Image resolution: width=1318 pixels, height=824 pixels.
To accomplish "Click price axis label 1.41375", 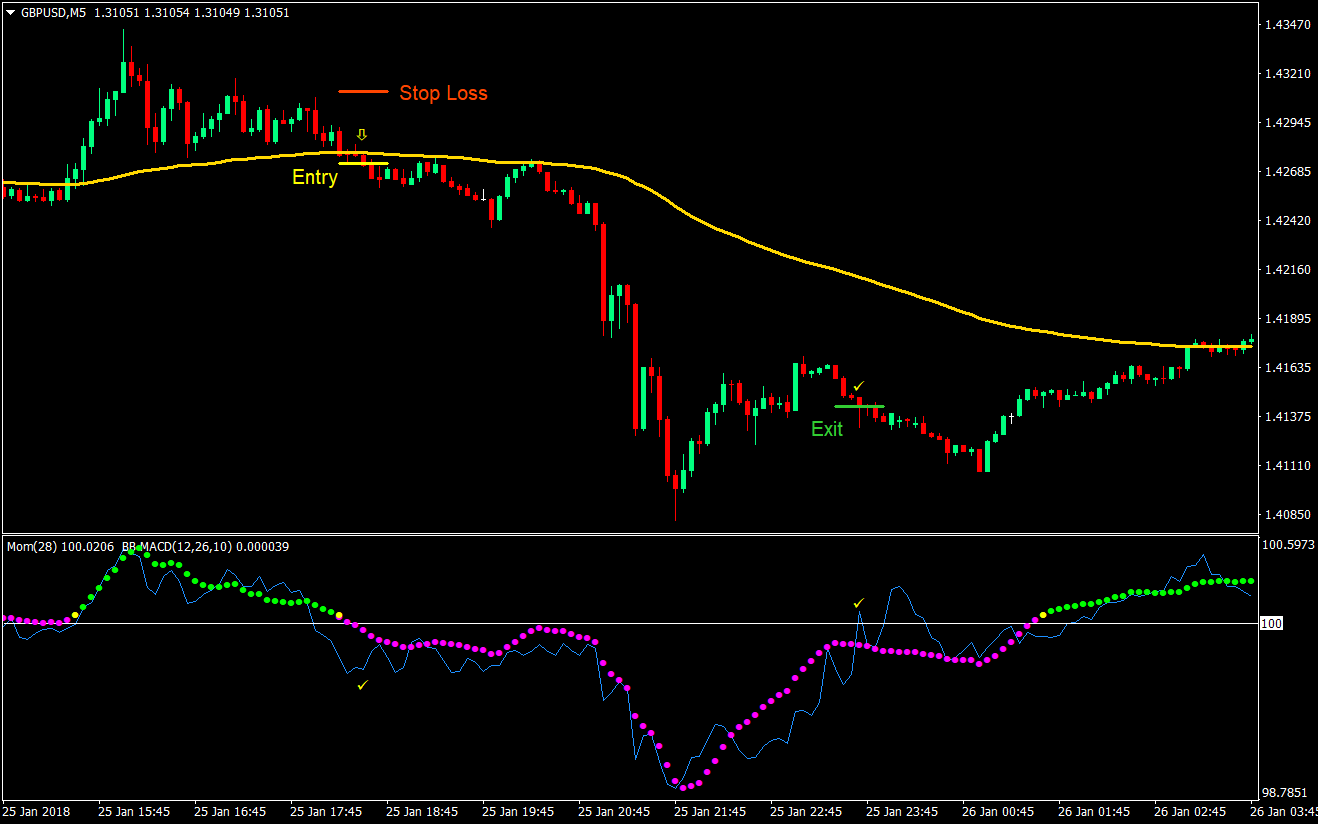I will (x=1286, y=417).
